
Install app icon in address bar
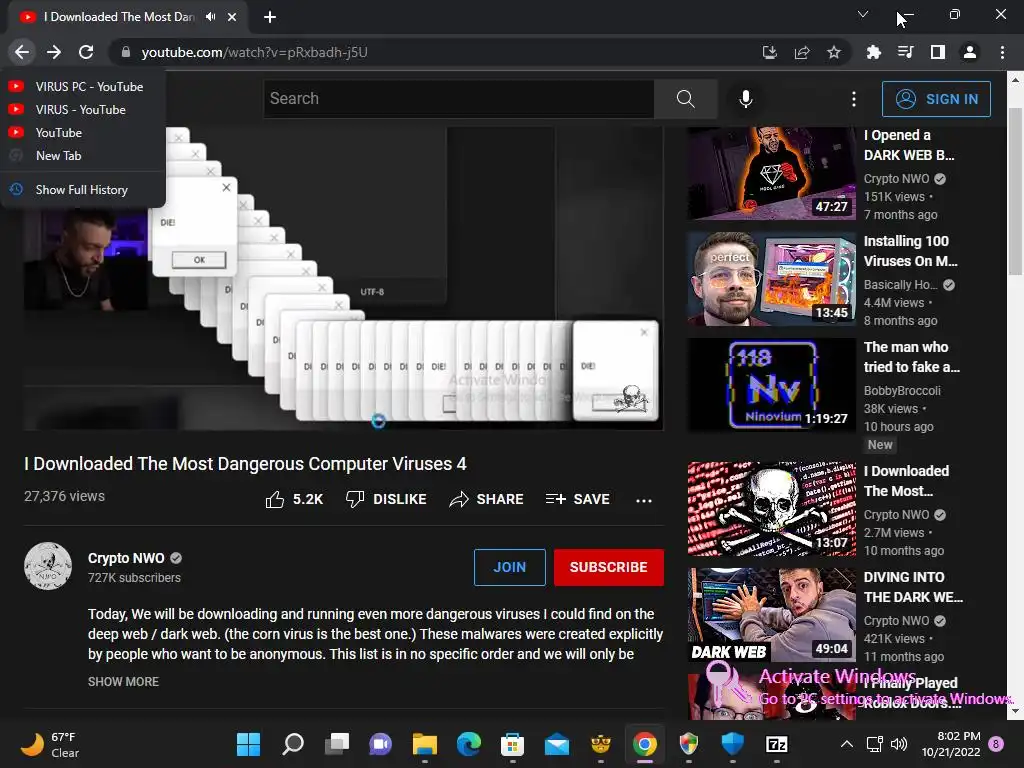pos(770,52)
